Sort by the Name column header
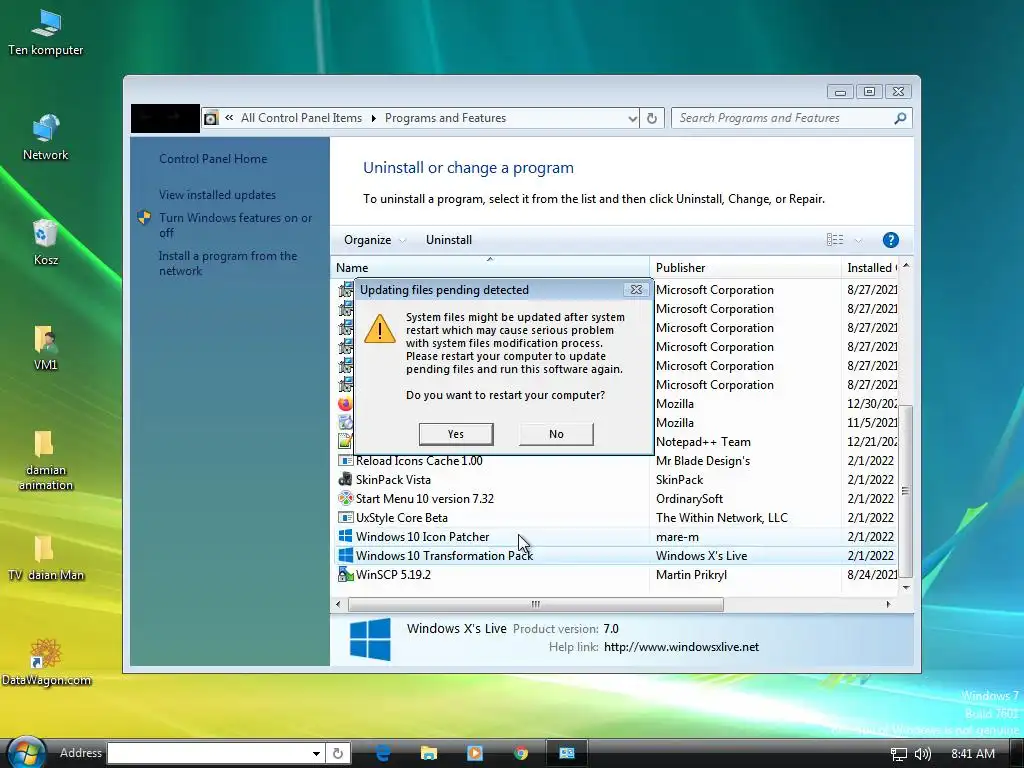The height and width of the screenshot is (768, 1024). pos(490,268)
